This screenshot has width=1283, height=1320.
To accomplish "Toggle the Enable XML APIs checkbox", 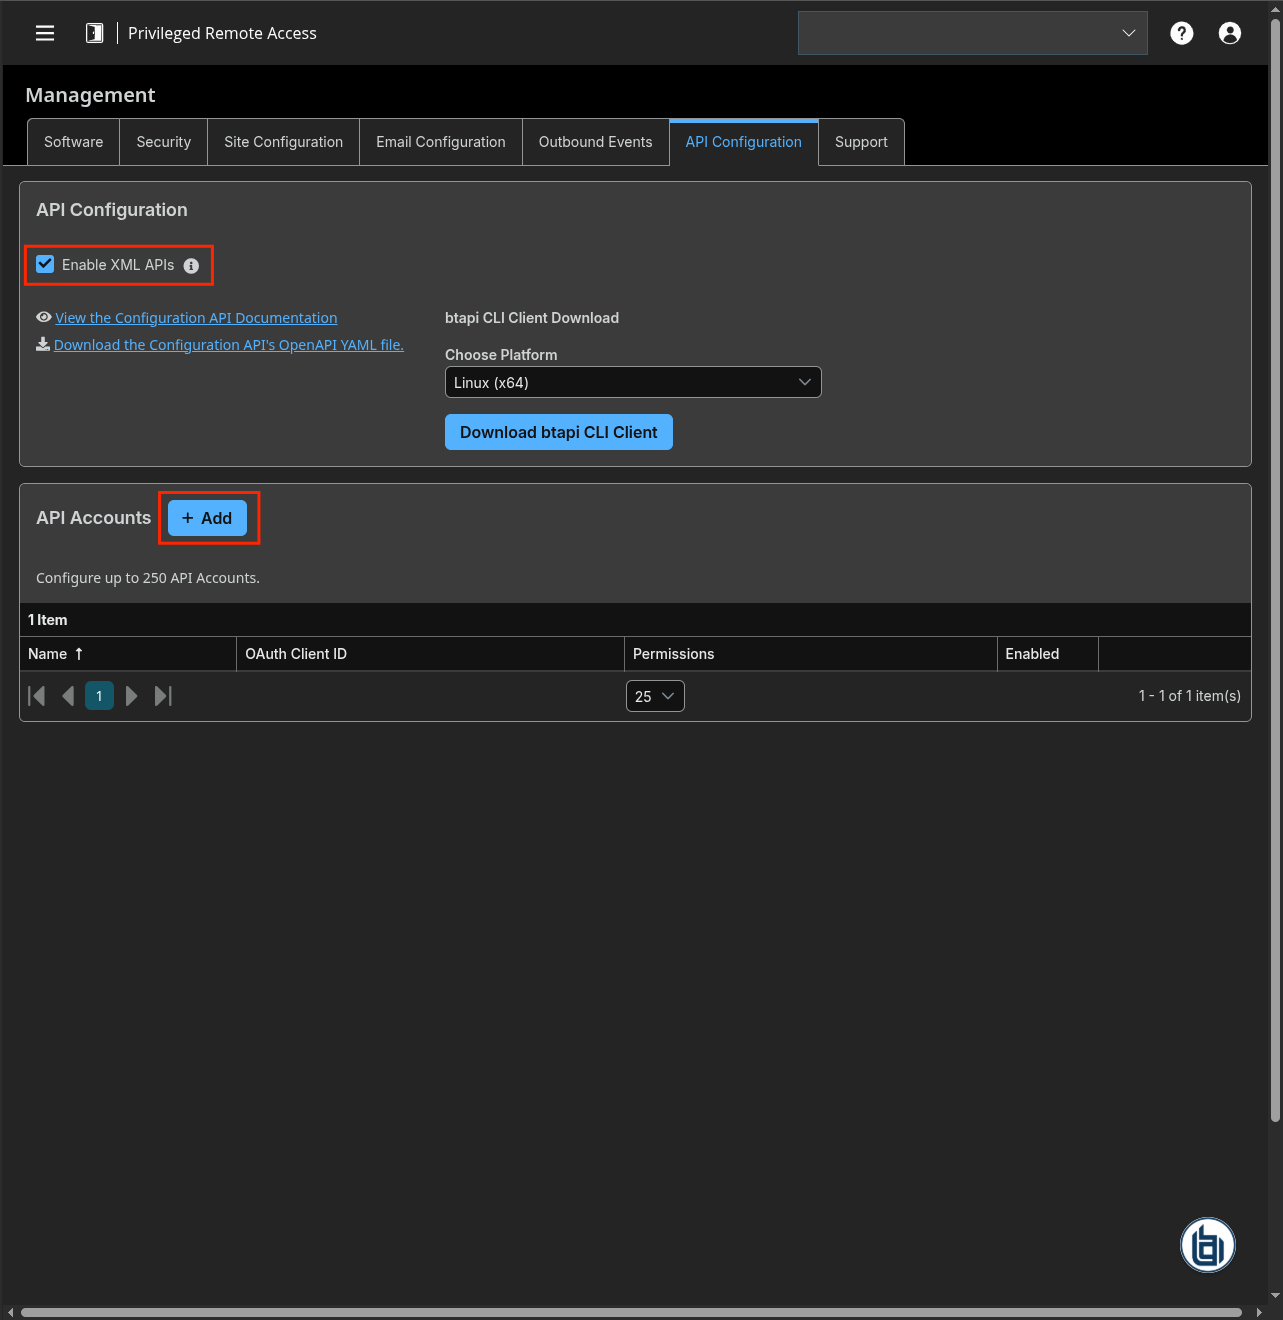I will [45, 265].
